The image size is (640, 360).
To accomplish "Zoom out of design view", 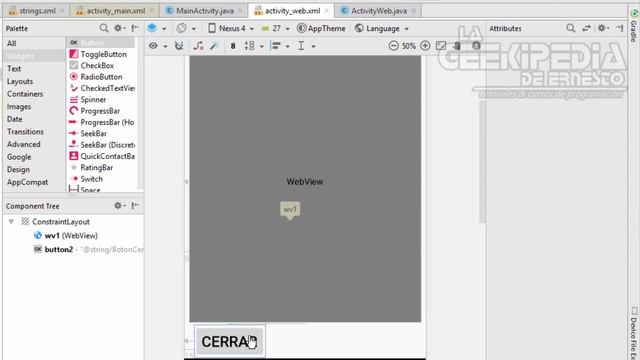I will click(393, 46).
